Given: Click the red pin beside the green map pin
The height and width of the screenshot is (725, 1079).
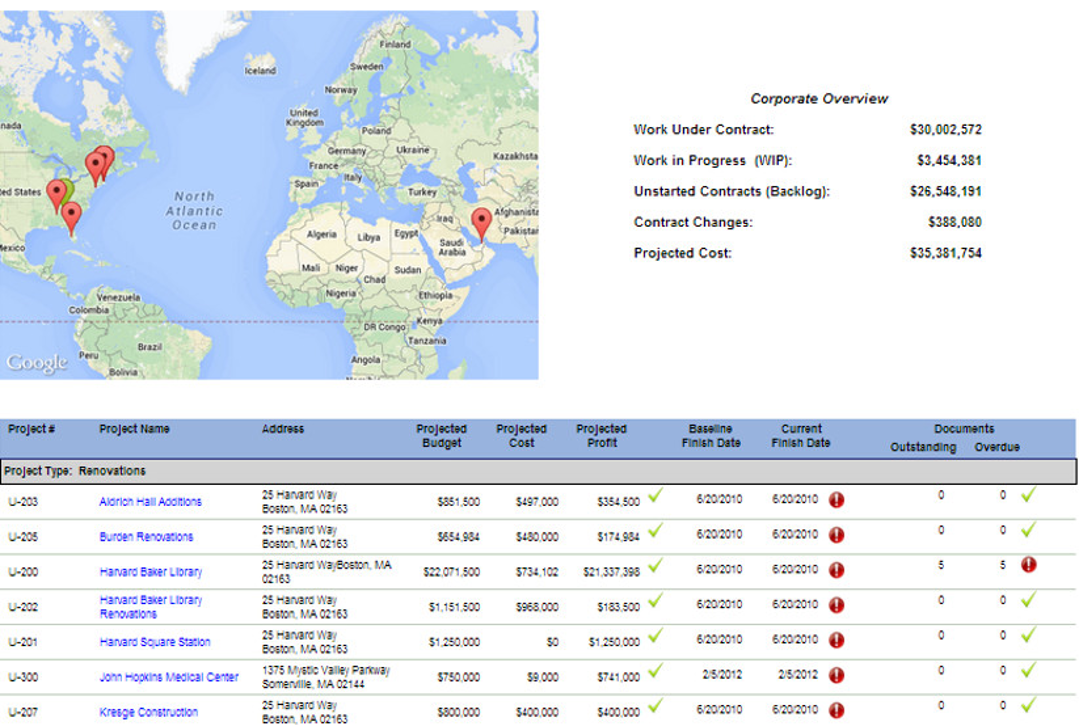Looking at the screenshot, I should coord(56,195).
